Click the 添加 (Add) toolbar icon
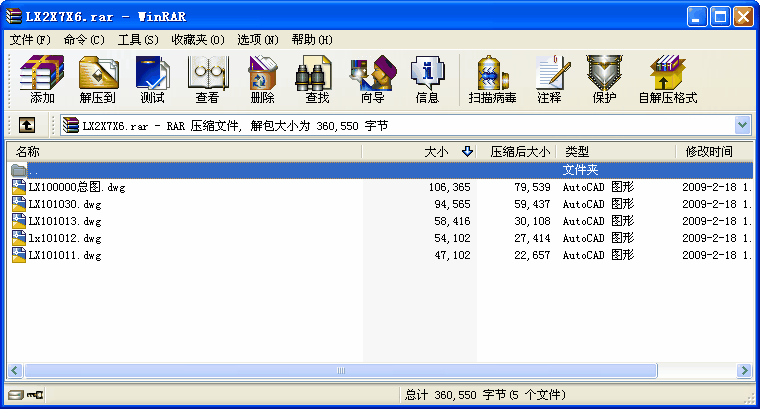This screenshot has width=760, height=409. click(x=42, y=79)
